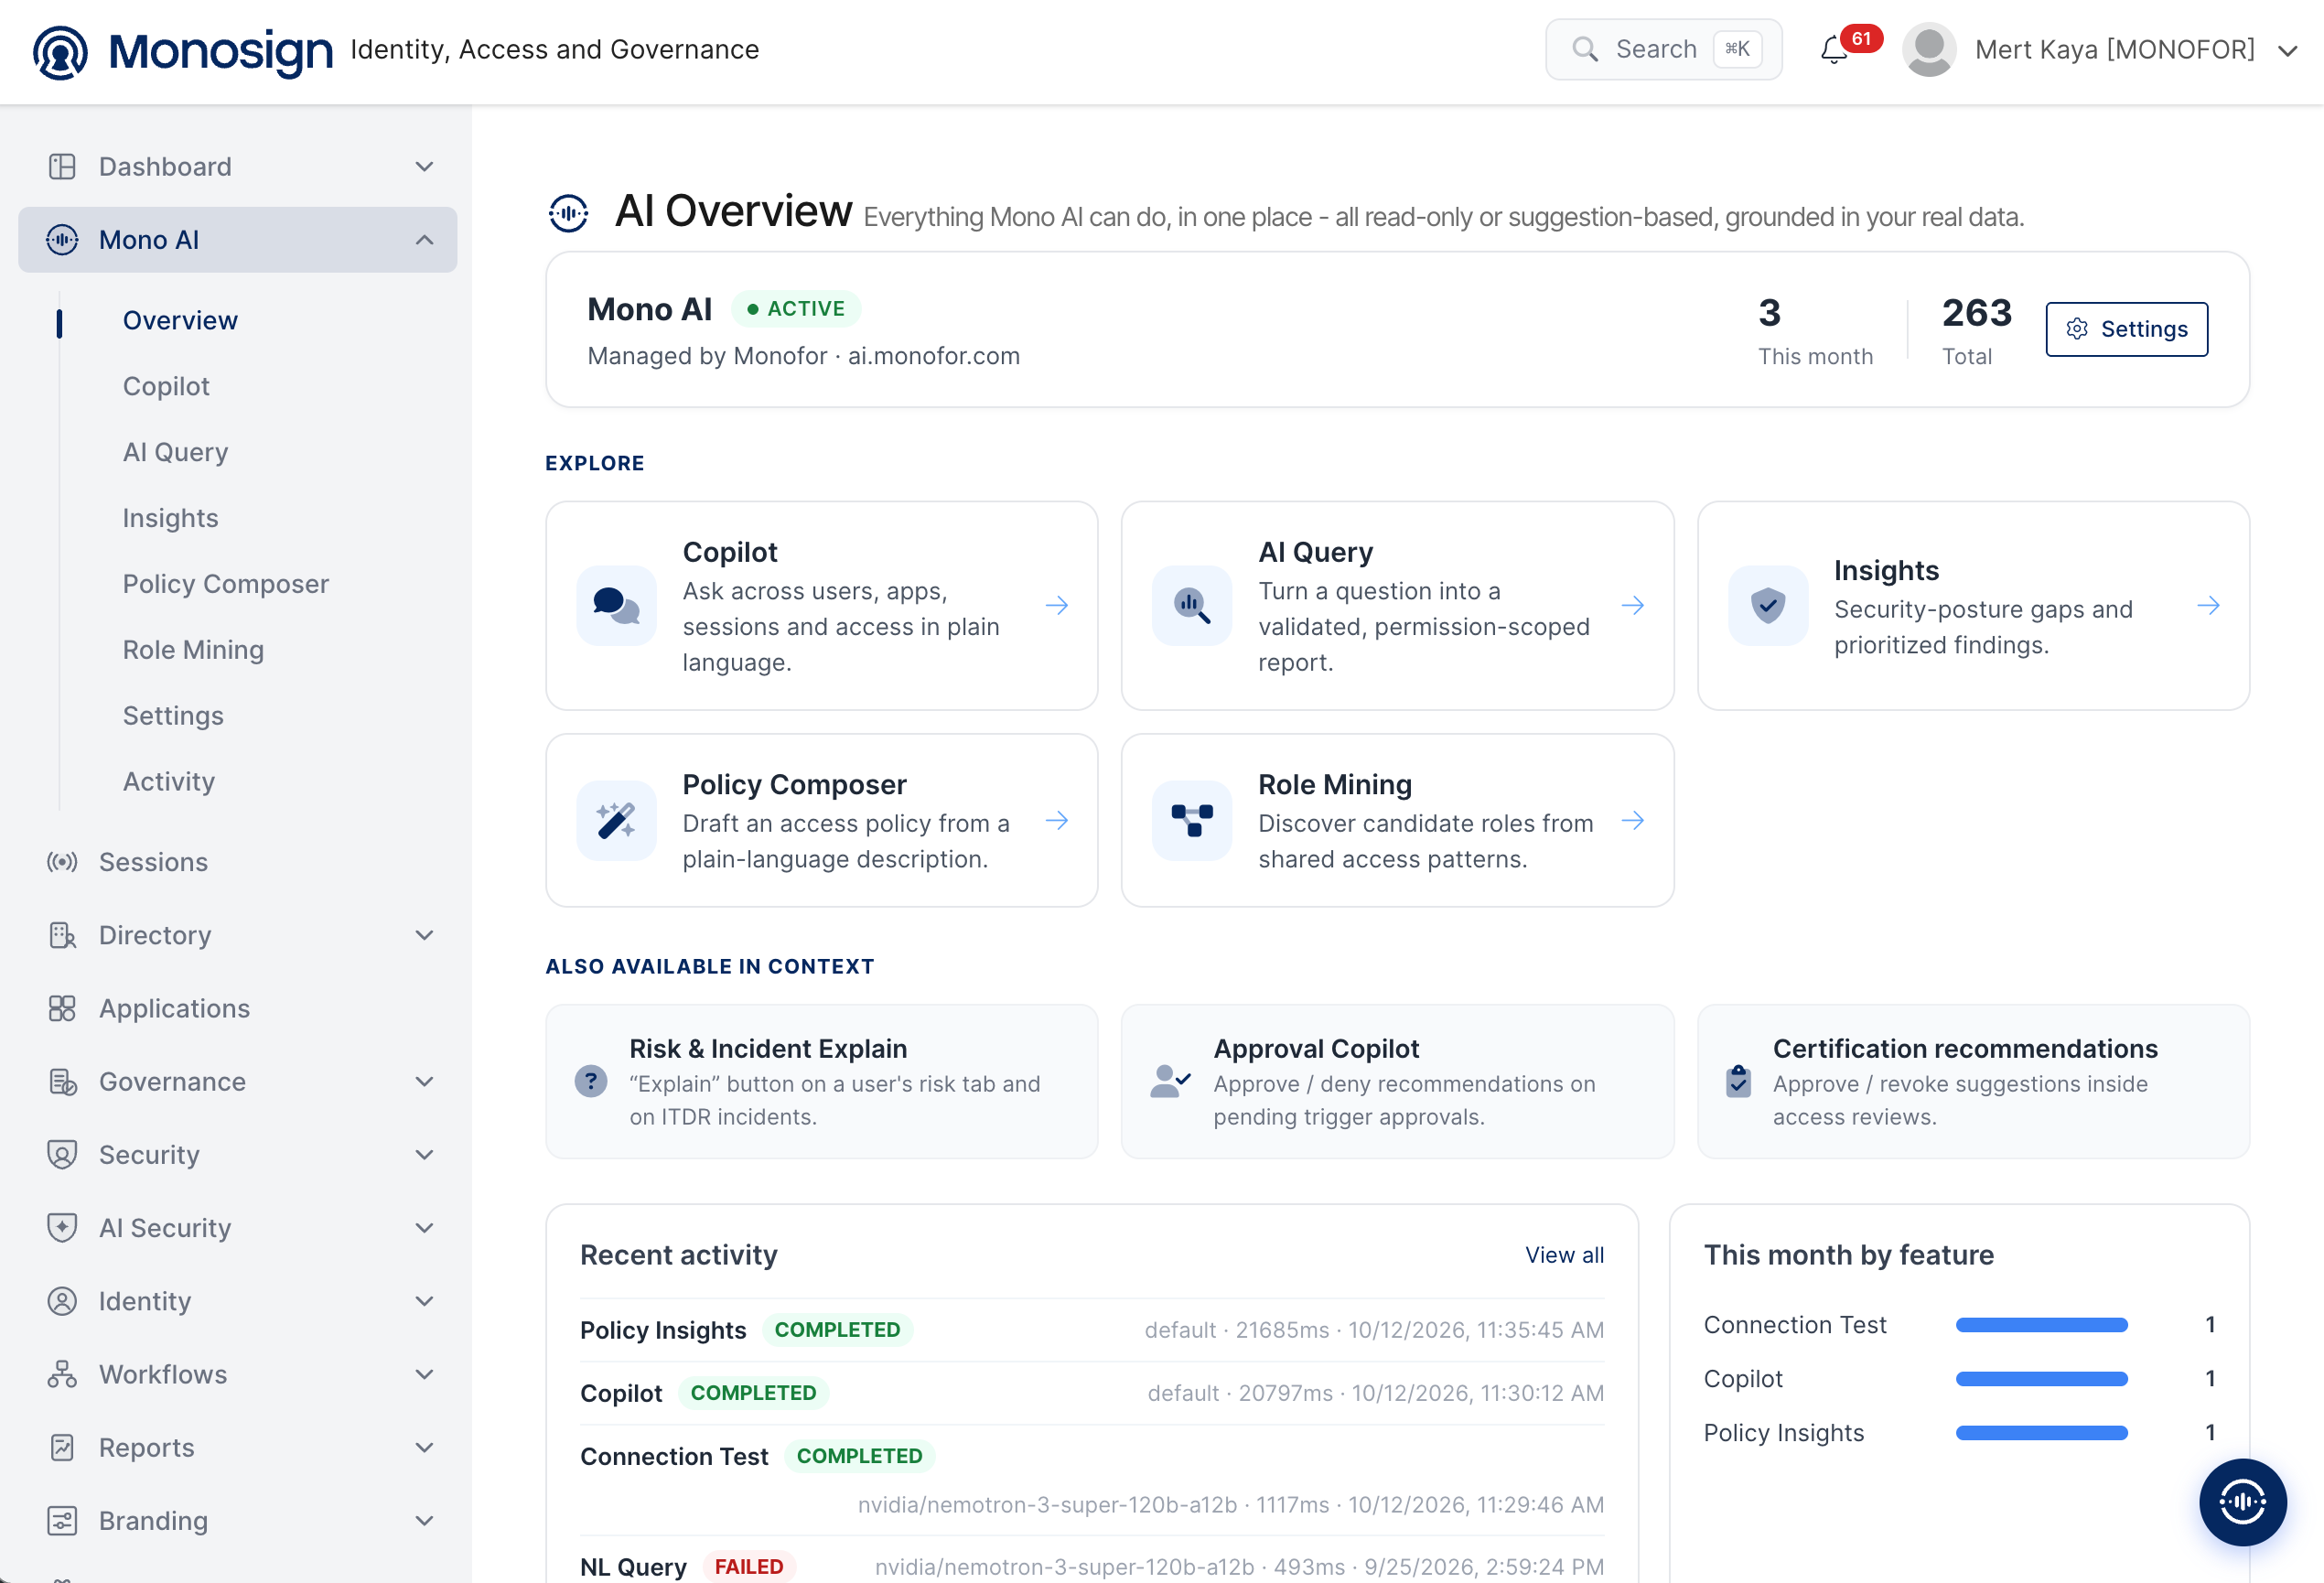This screenshot has width=2324, height=1583.
Task: Open the notifications bell
Action: [1833, 50]
